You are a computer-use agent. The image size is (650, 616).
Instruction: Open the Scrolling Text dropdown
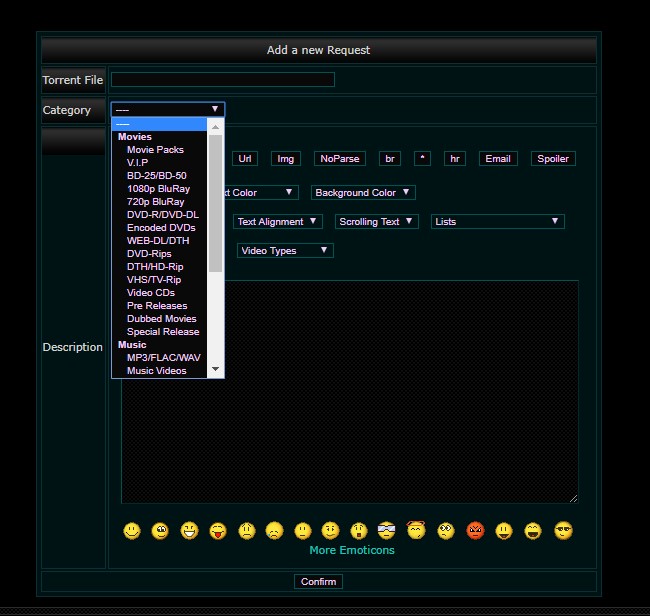coord(376,222)
